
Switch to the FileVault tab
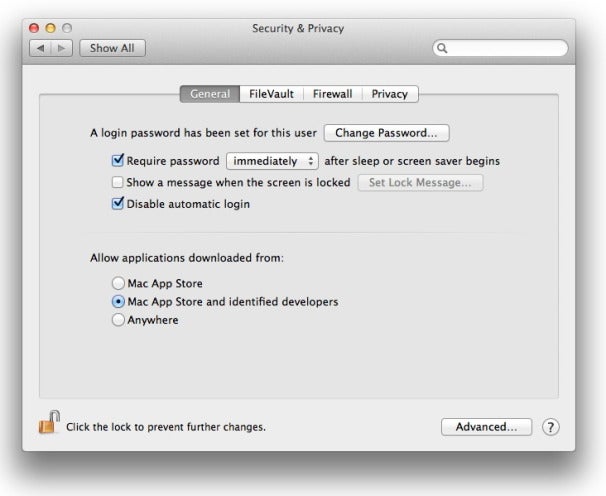coord(271,94)
